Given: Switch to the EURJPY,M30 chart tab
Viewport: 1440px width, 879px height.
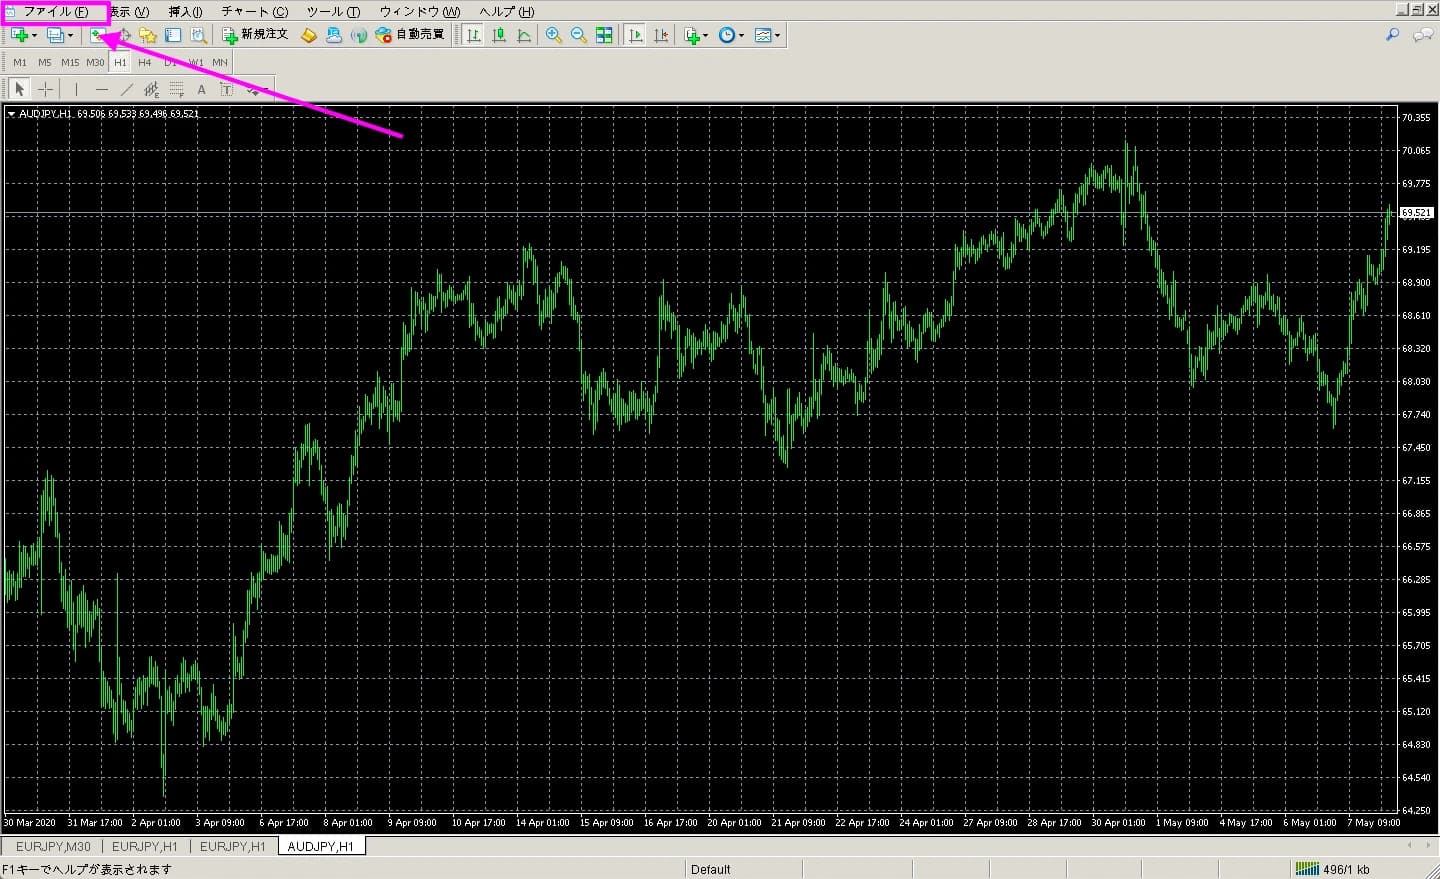Looking at the screenshot, I should [53, 846].
